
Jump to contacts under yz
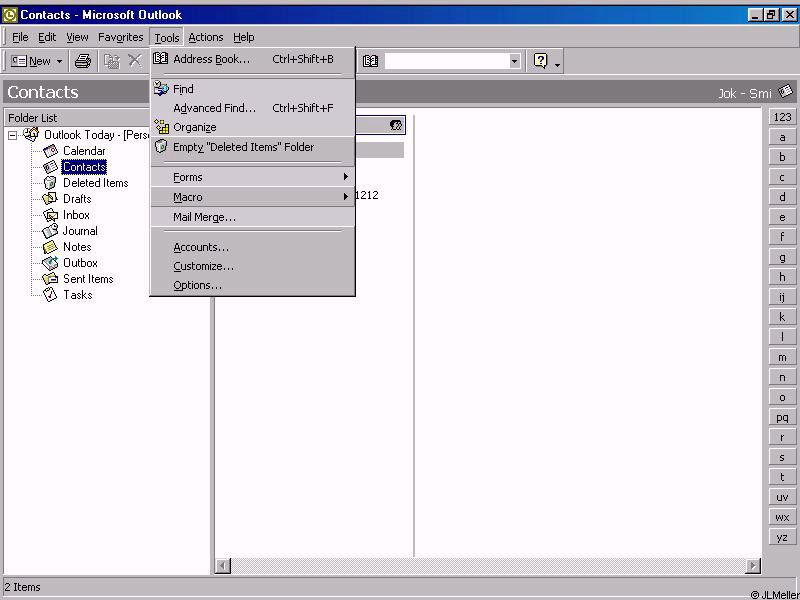[782, 537]
